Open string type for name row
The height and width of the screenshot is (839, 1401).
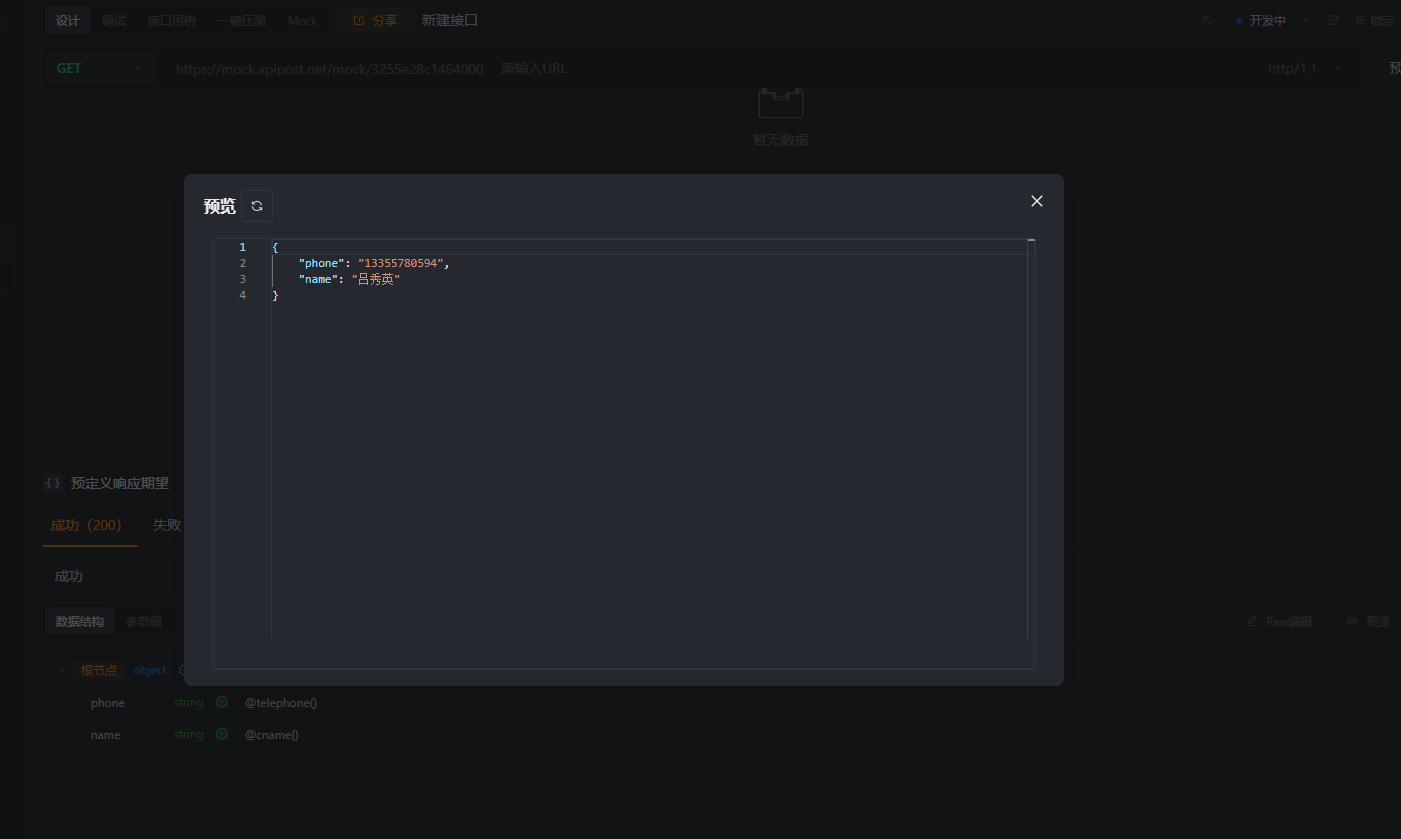click(x=188, y=734)
